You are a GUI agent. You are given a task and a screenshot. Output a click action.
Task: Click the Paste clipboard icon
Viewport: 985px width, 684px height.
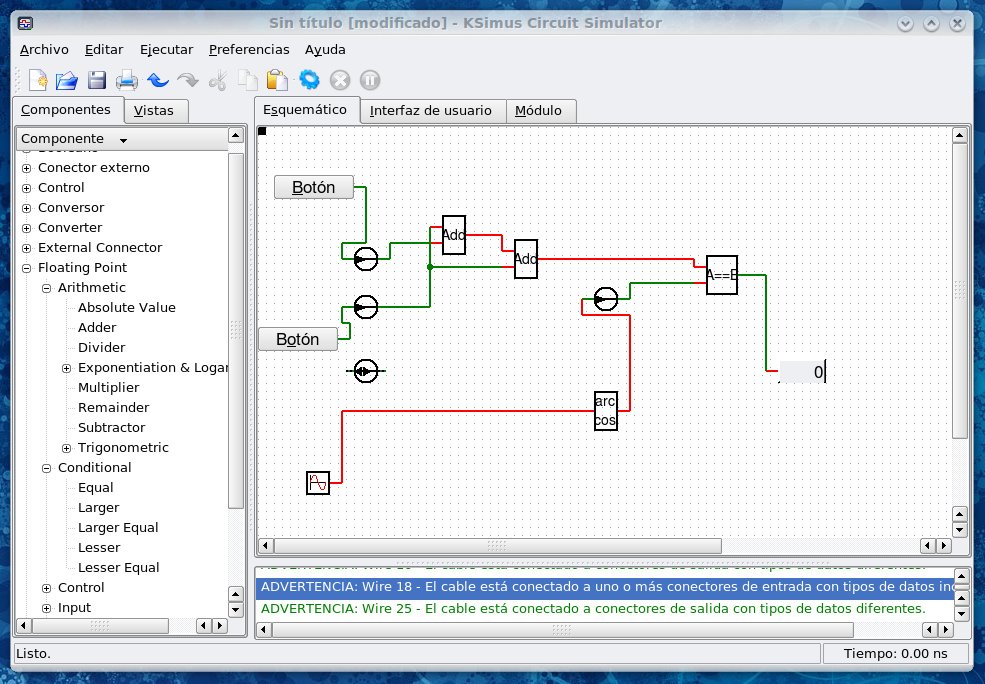pyautogui.click(x=277, y=80)
